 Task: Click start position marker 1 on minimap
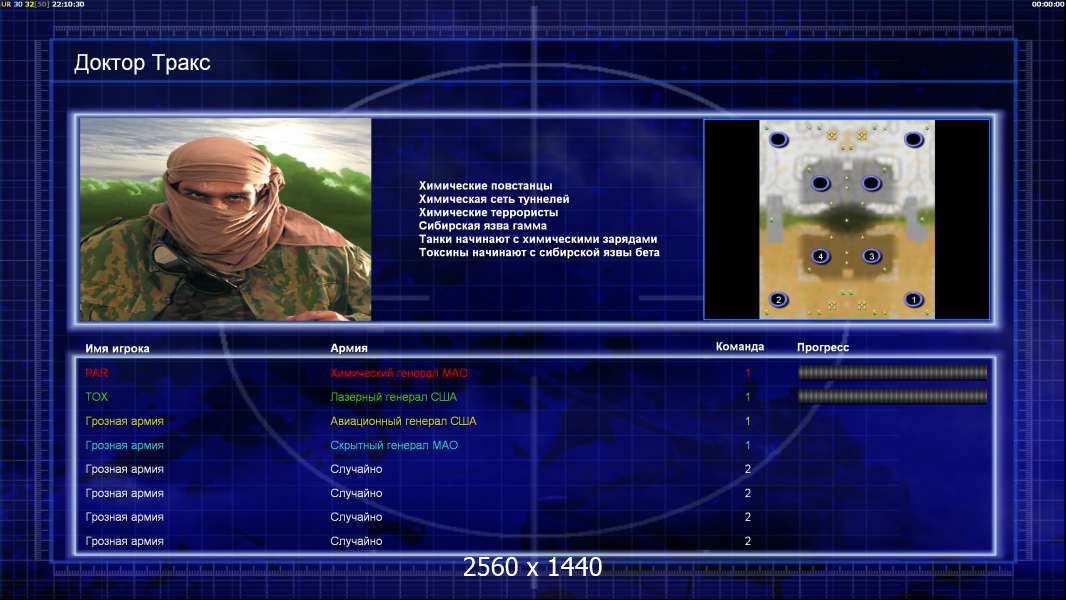point(914,300)
